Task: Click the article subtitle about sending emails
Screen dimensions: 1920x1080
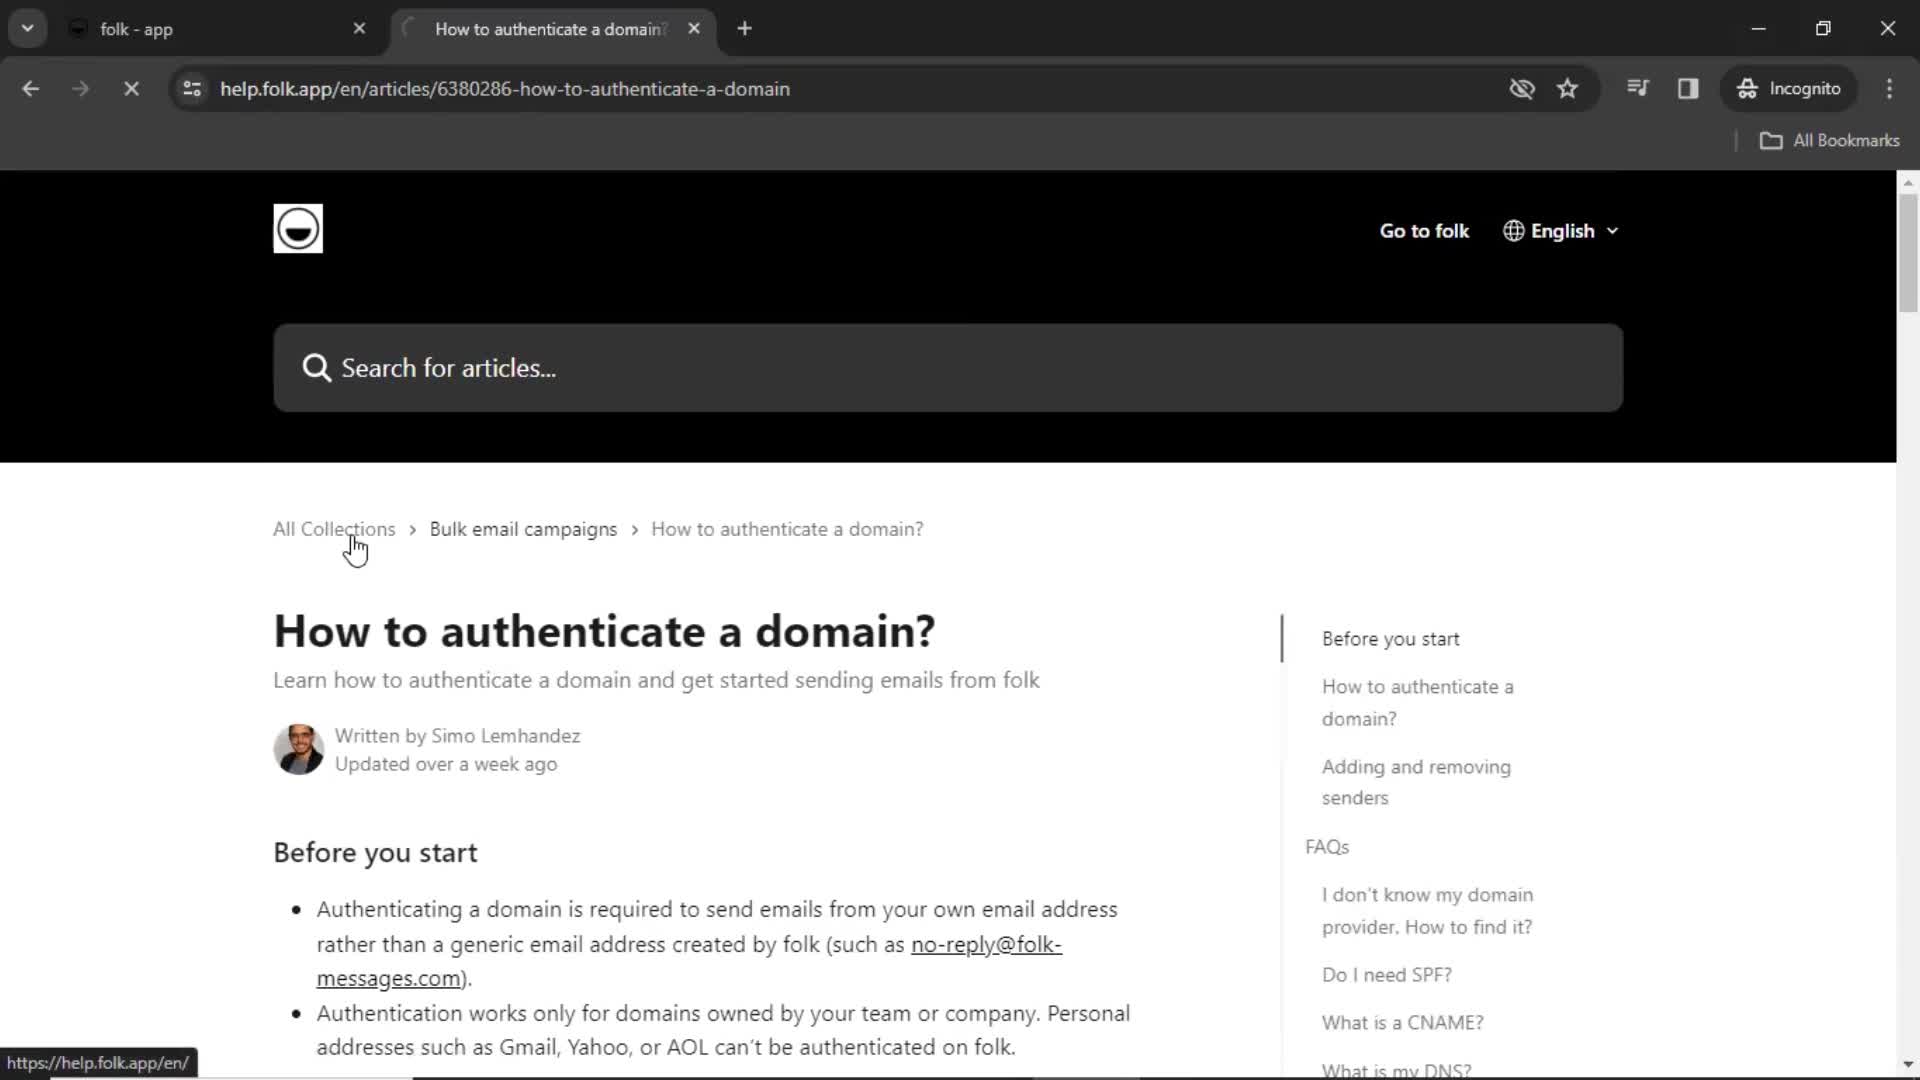Action: [656, 680]
